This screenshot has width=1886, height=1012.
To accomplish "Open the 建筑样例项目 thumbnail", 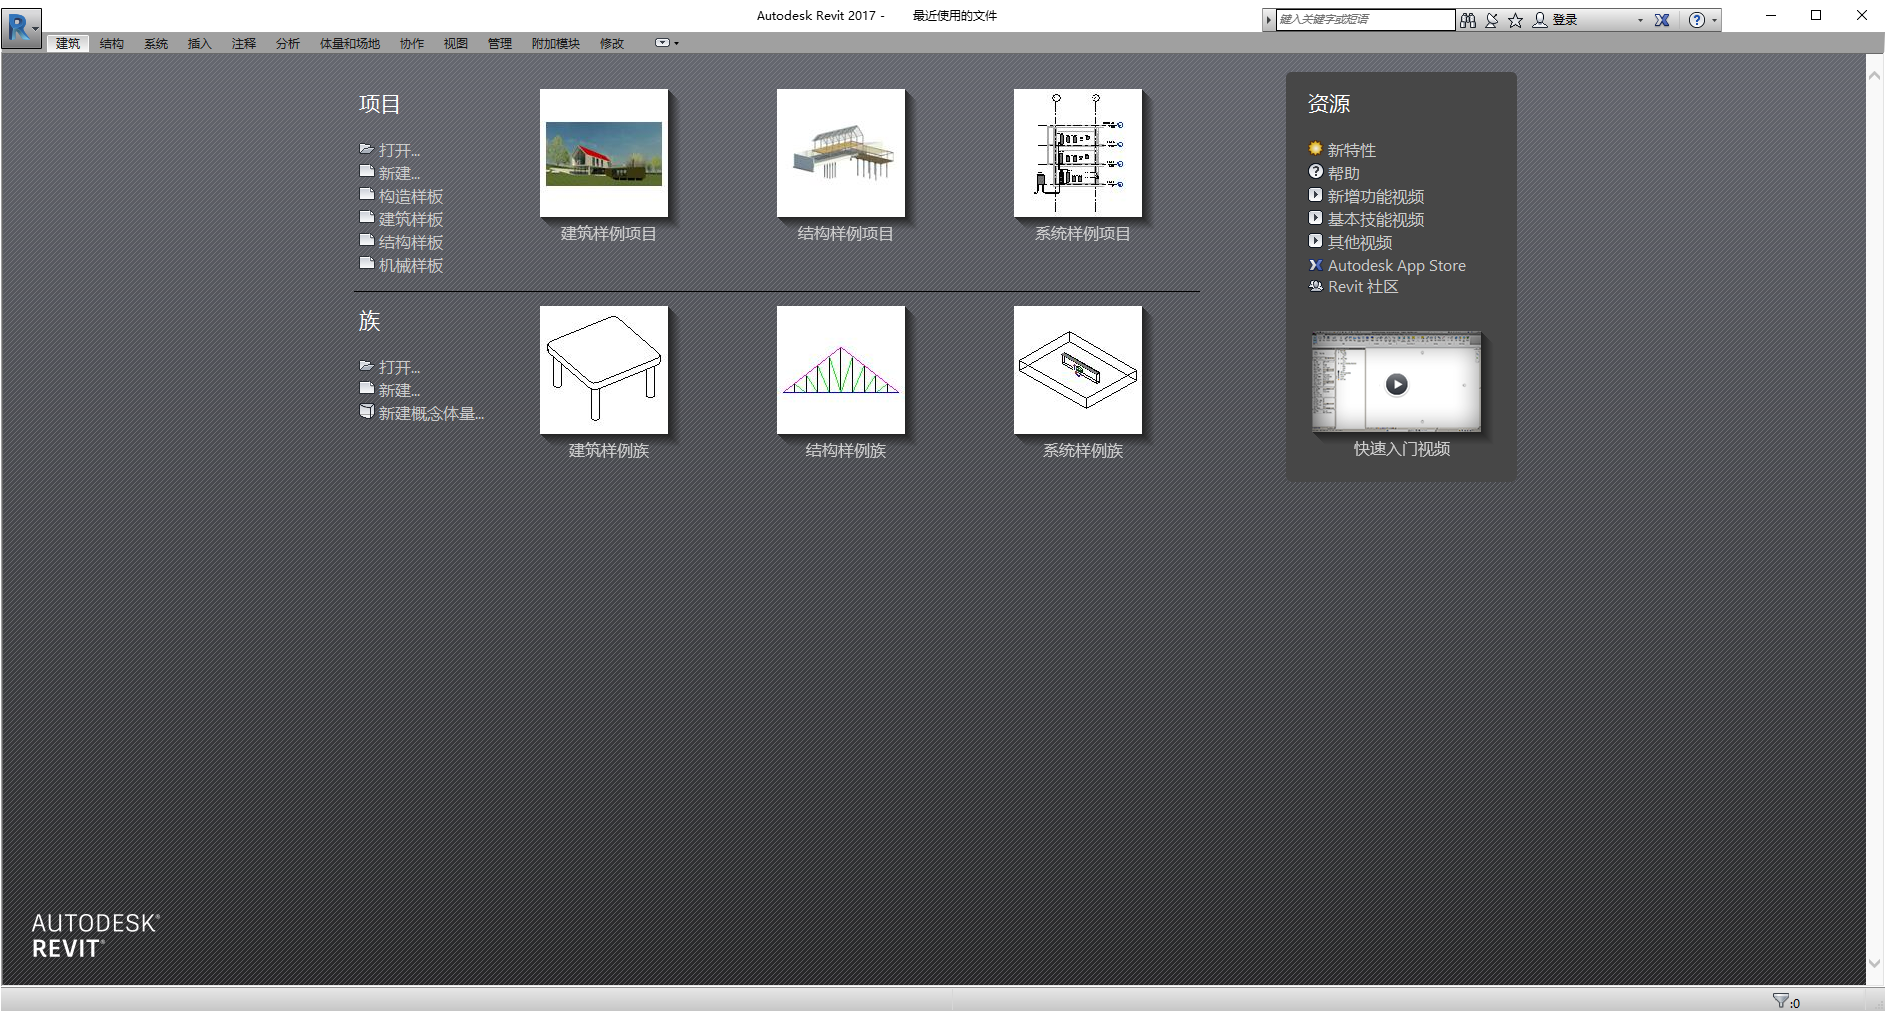I will pyautogui.click(x=603, y=153).
